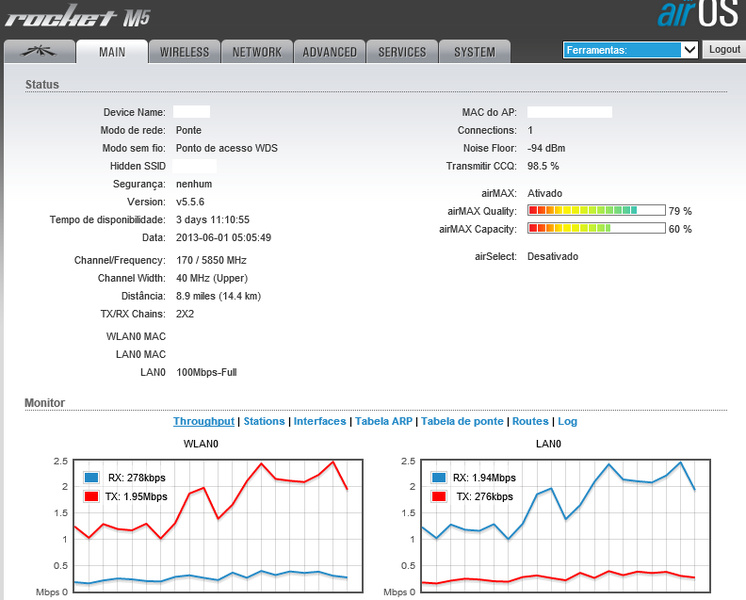Click the 'Ponto de acesso WDS' value
The image size is (746, 600).
point(226,148)
